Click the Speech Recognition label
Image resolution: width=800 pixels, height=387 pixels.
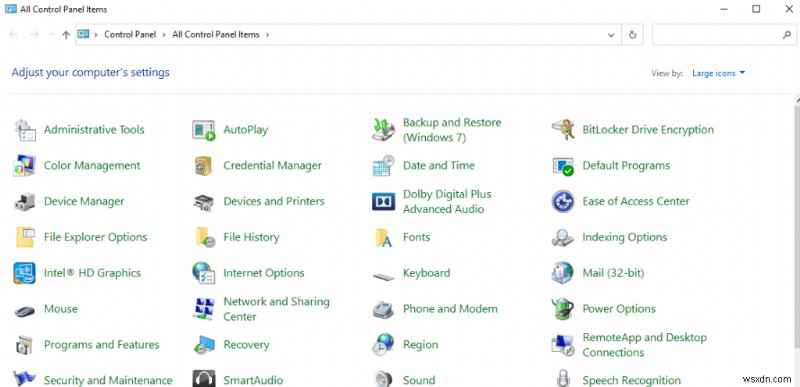tap(632, 380)
